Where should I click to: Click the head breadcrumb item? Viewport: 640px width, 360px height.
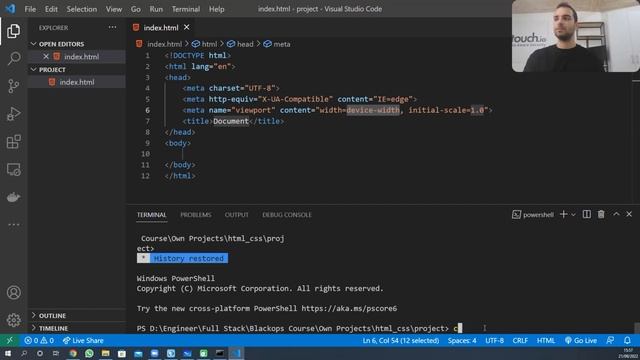(241, 44)
